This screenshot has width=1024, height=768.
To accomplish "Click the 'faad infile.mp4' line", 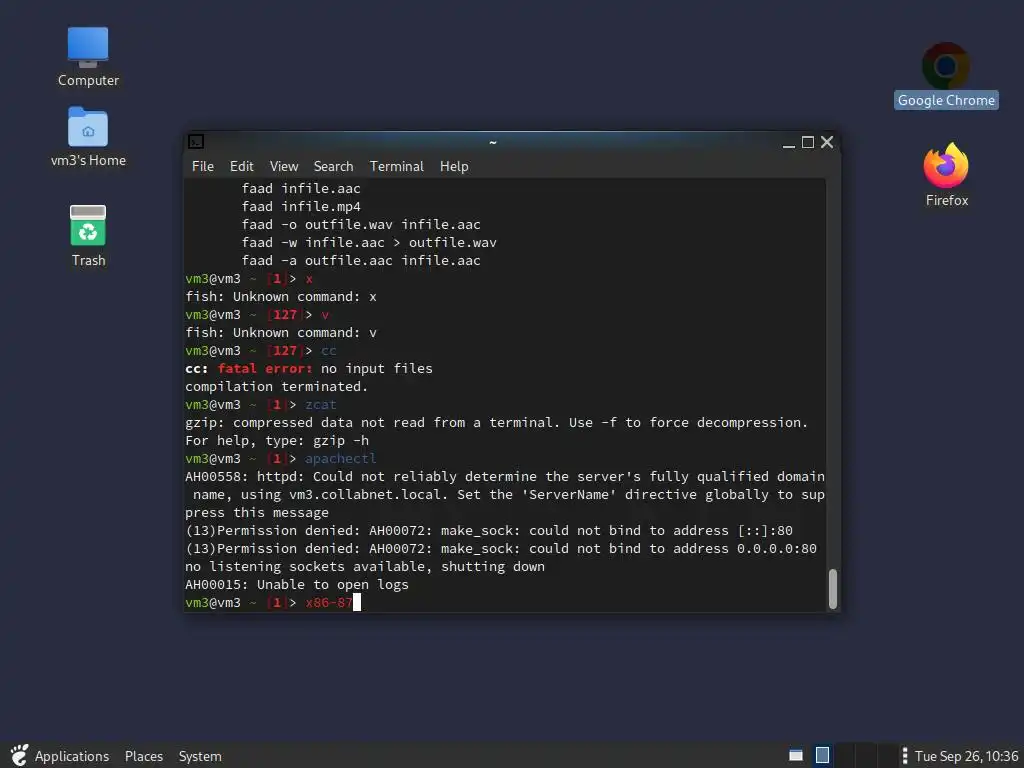I will [x=301, y=206].
